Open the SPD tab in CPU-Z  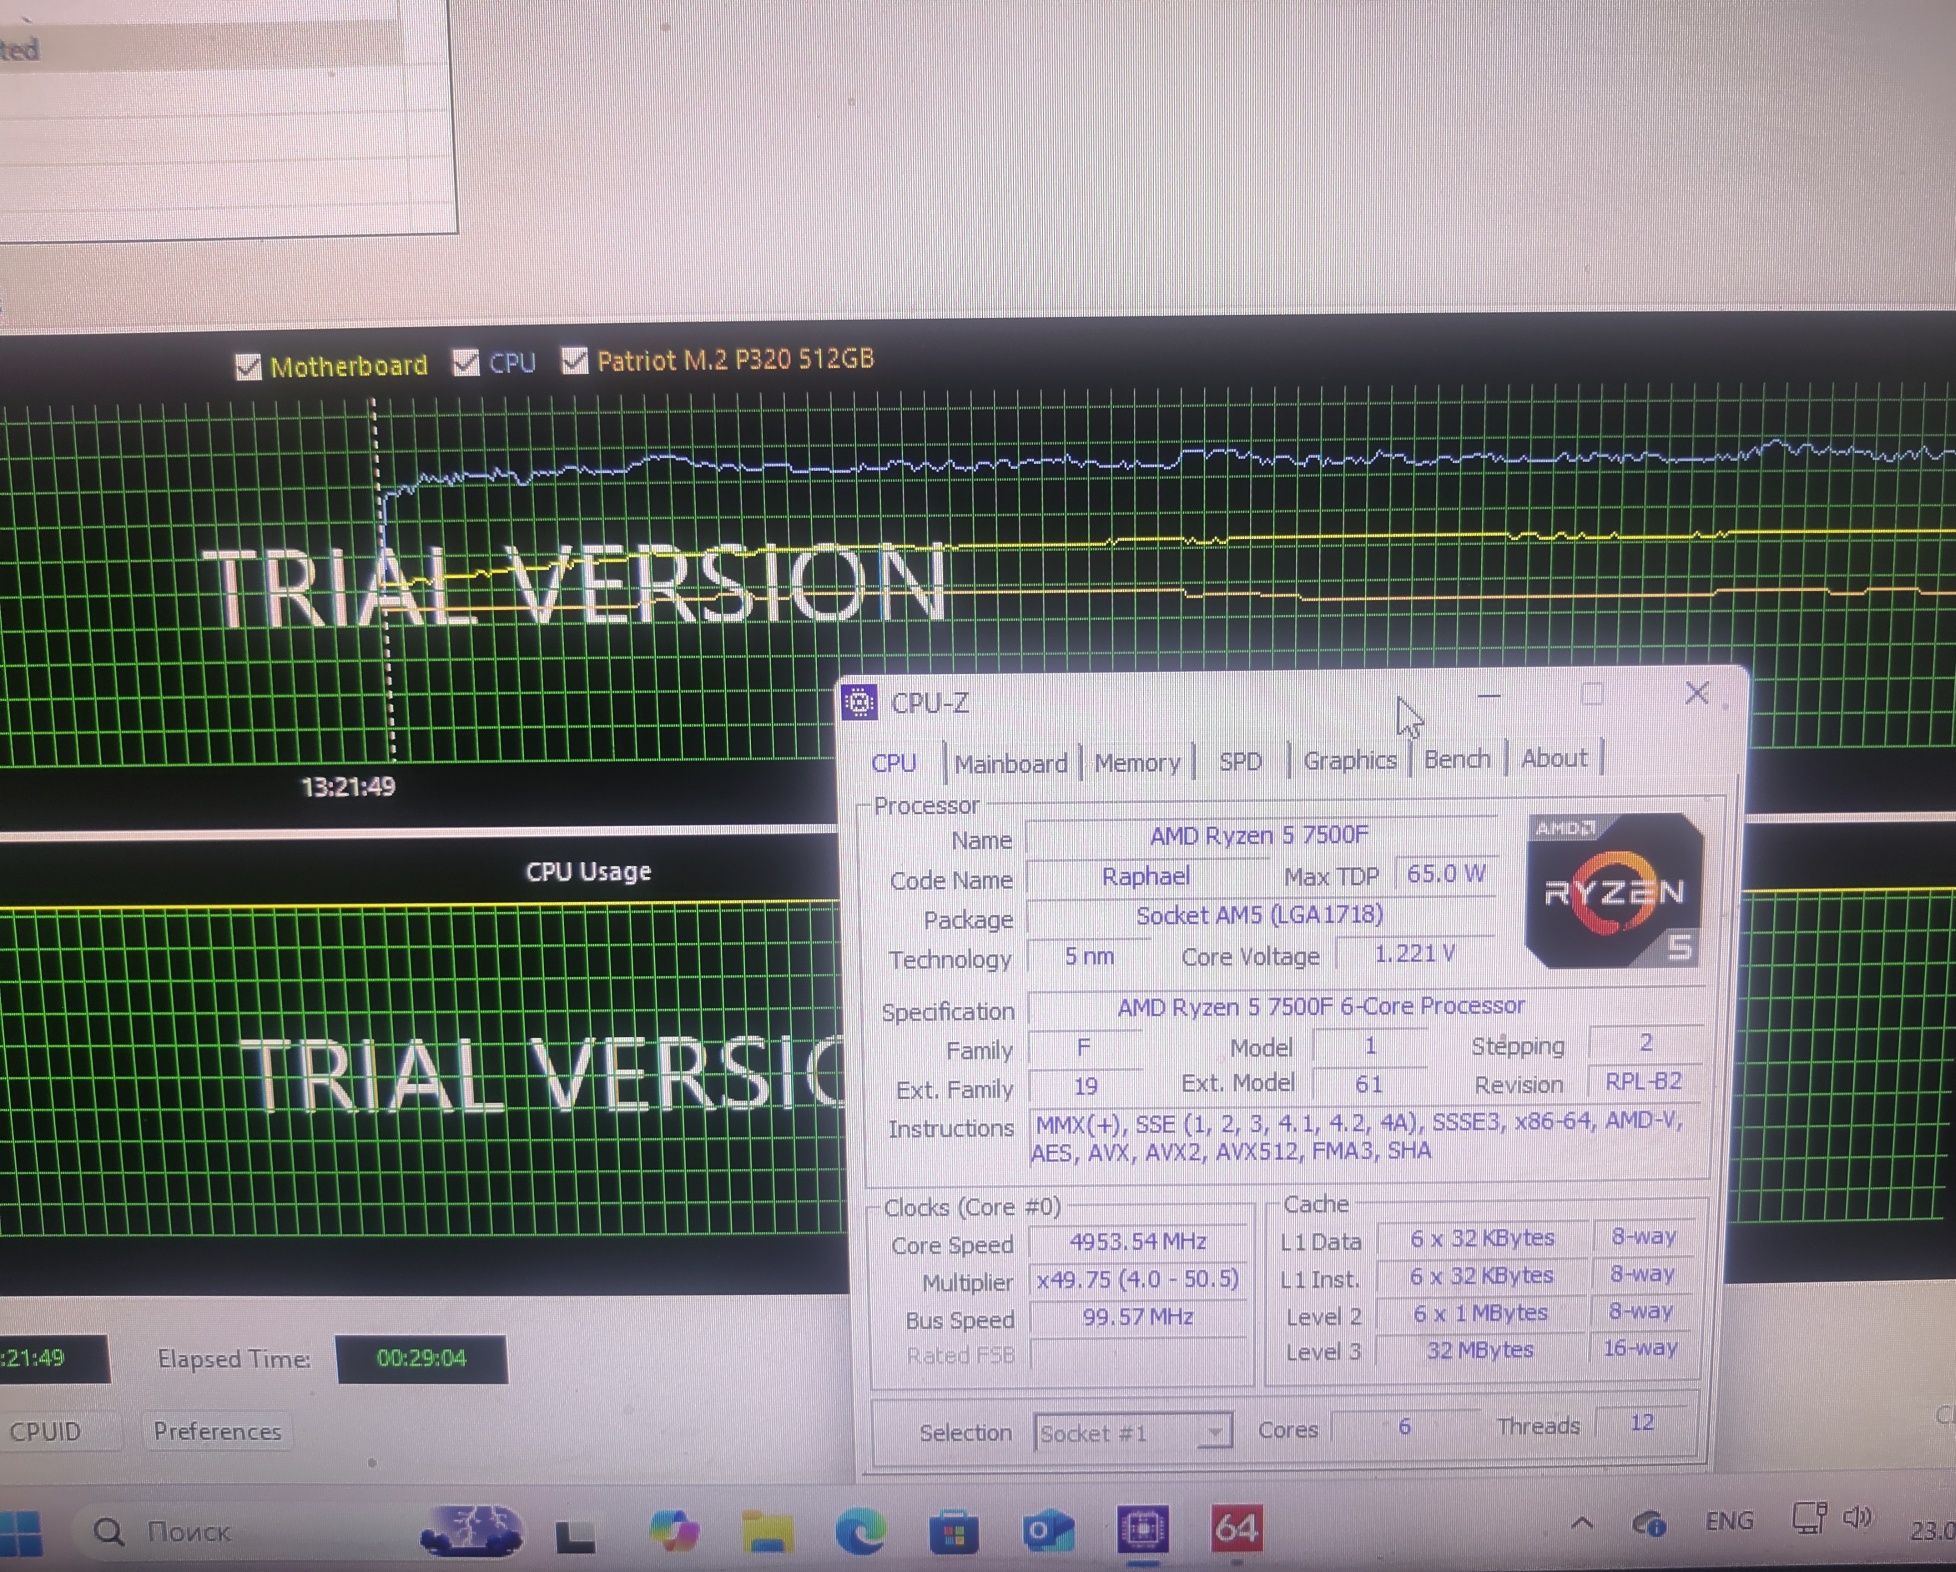tap(1240, 761)
